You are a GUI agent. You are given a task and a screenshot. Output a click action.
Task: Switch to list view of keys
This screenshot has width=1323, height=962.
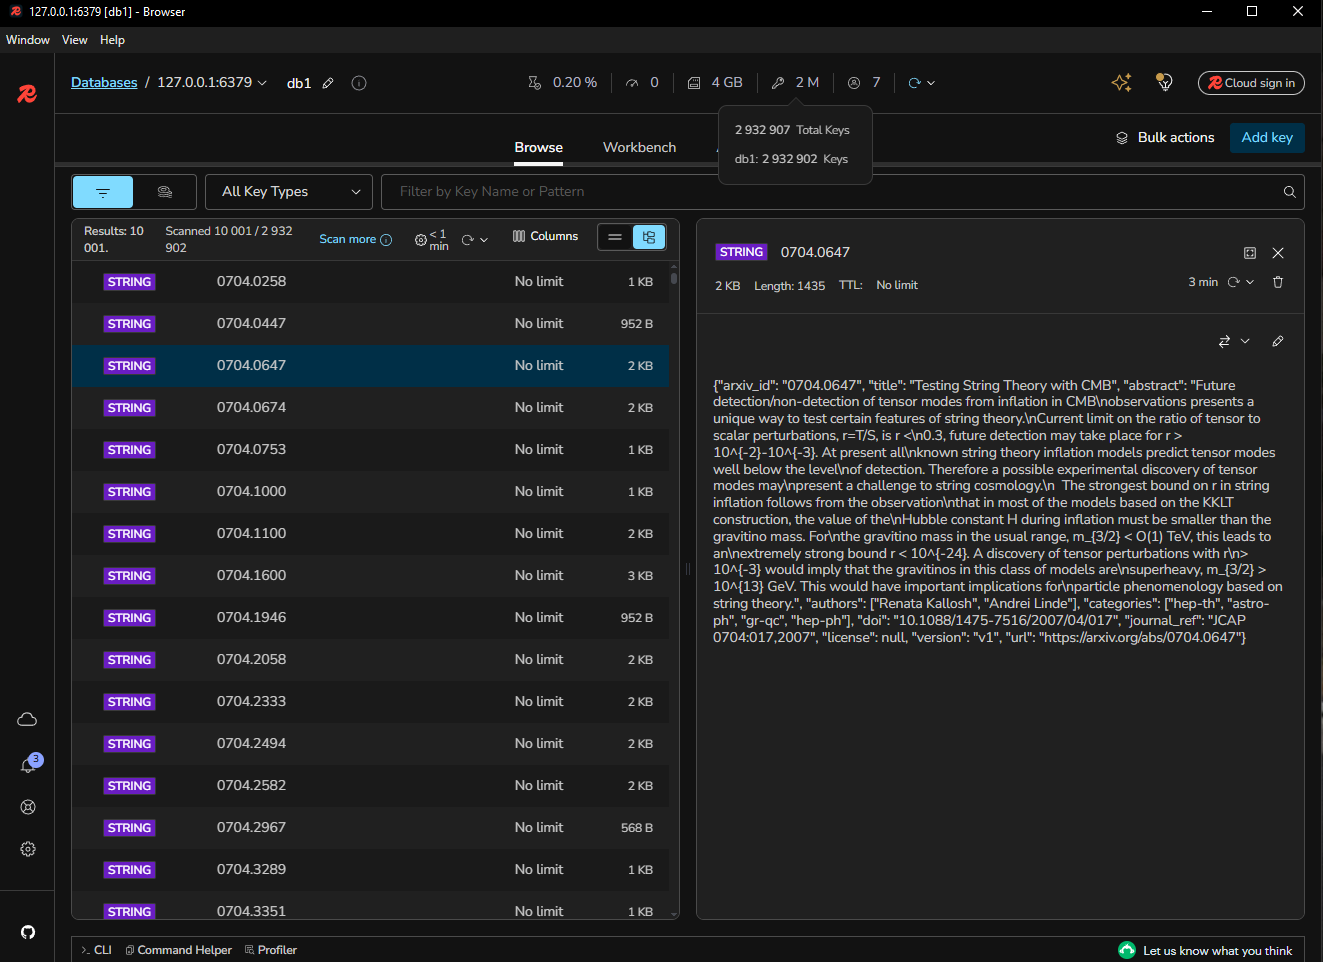tap(615, 237)
